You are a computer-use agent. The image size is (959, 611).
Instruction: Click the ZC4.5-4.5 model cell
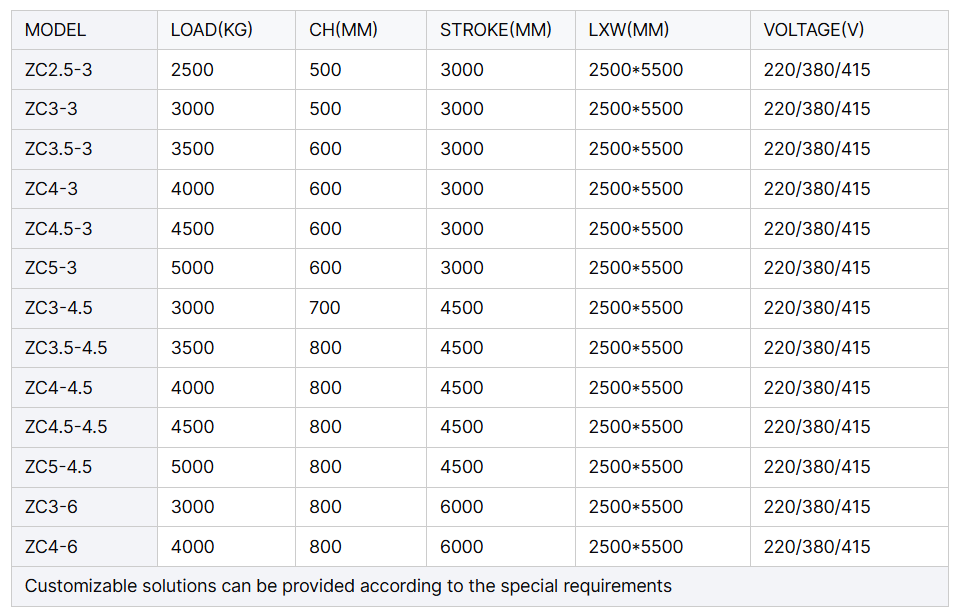click(x=66, y=427)
